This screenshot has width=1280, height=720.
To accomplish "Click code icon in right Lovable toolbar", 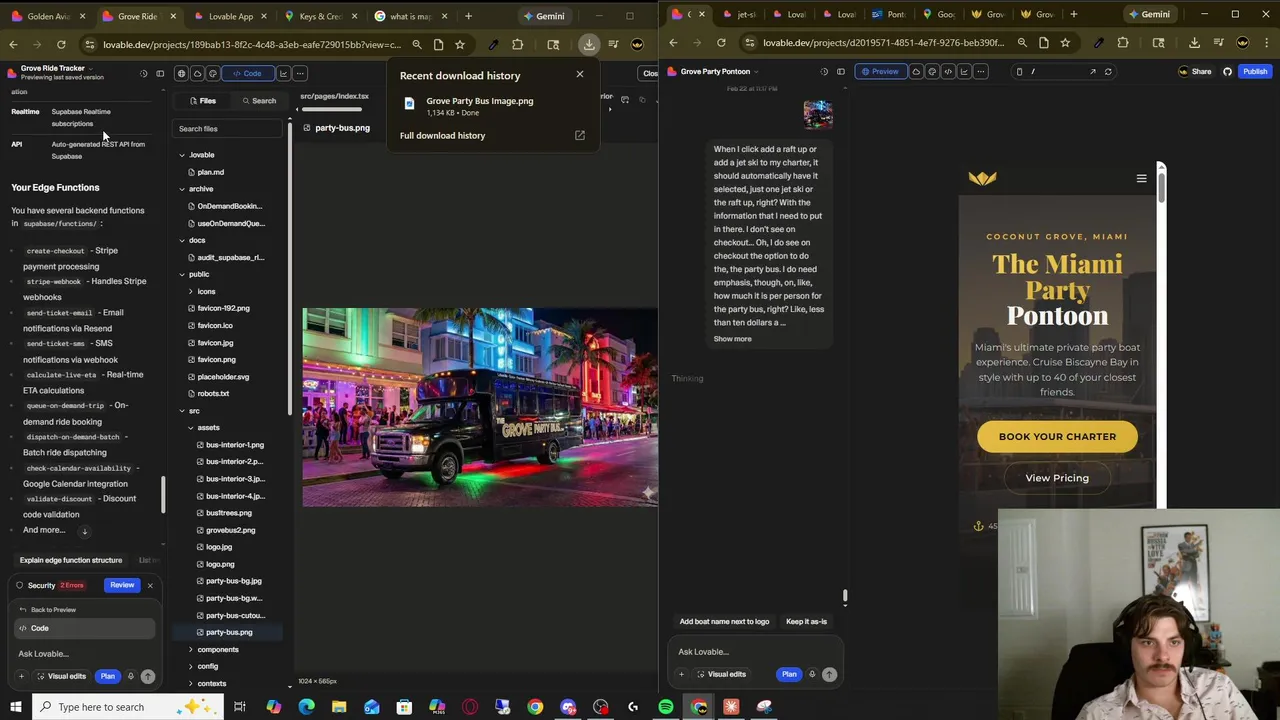I will [x=948, y=72].
